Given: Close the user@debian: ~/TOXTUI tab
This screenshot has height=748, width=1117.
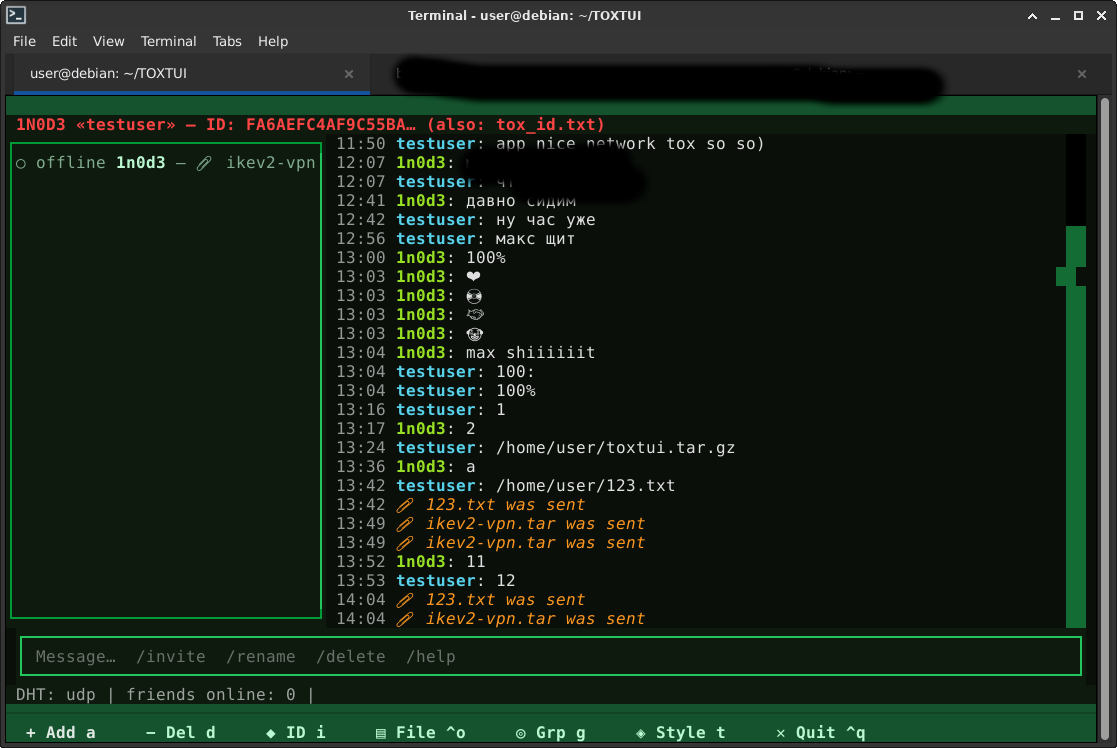Looking at the screenshot, I should tap(349, 74).
